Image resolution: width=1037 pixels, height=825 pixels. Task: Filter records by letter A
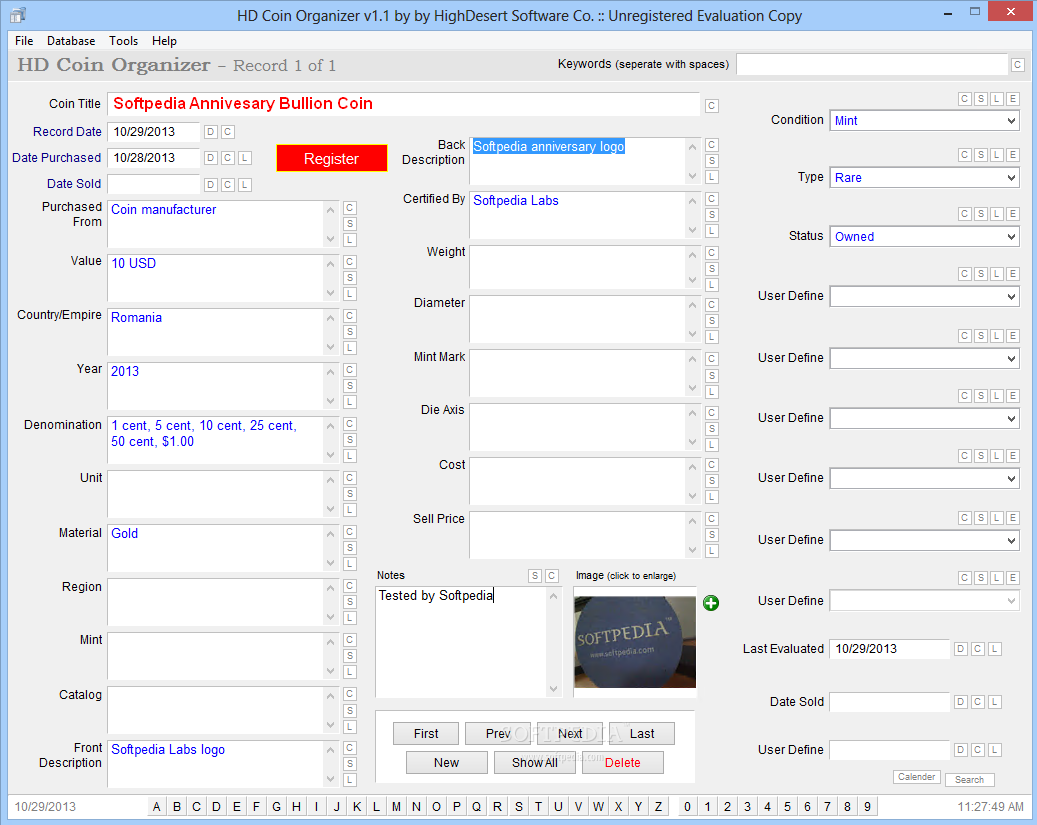(x=157, y=806)
